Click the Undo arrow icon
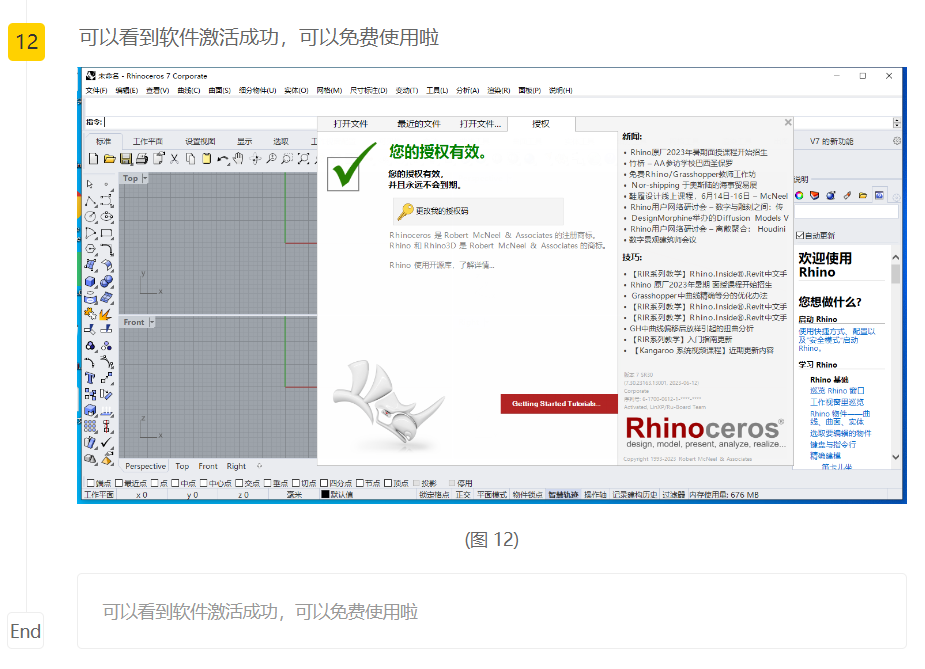Screen dimensions: 925x669 pyautogui.click(x=222, y=159)
